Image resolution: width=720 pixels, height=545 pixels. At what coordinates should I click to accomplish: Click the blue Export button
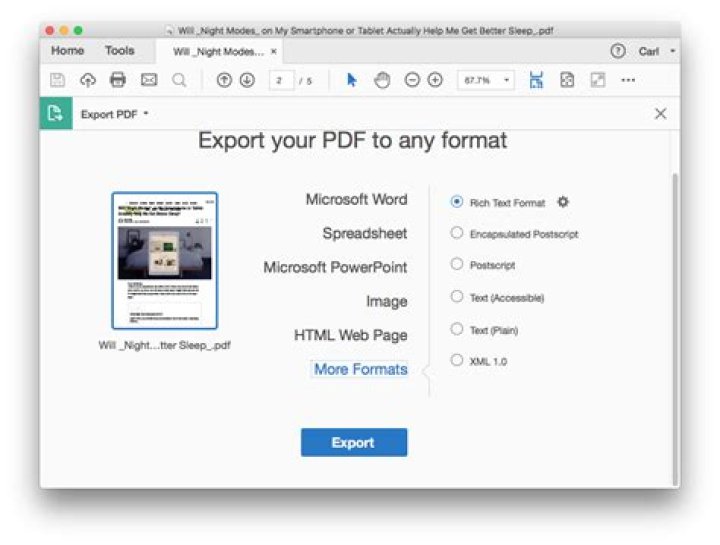(x=354, y=442)
